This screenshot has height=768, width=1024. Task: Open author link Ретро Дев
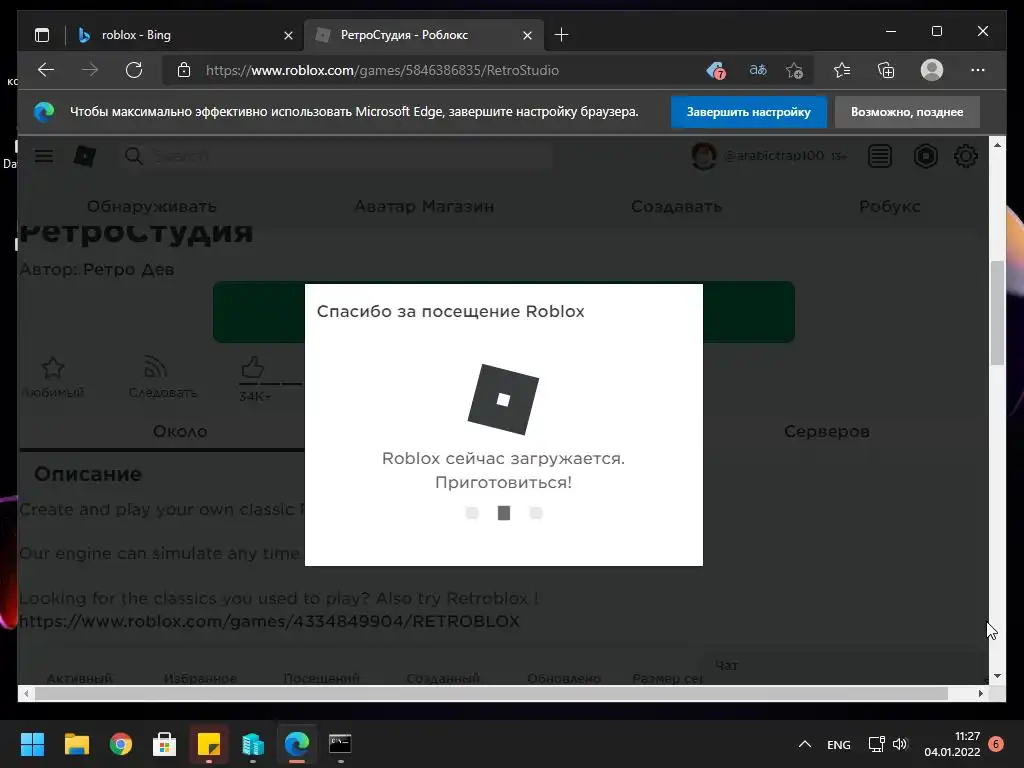[129, 269]
